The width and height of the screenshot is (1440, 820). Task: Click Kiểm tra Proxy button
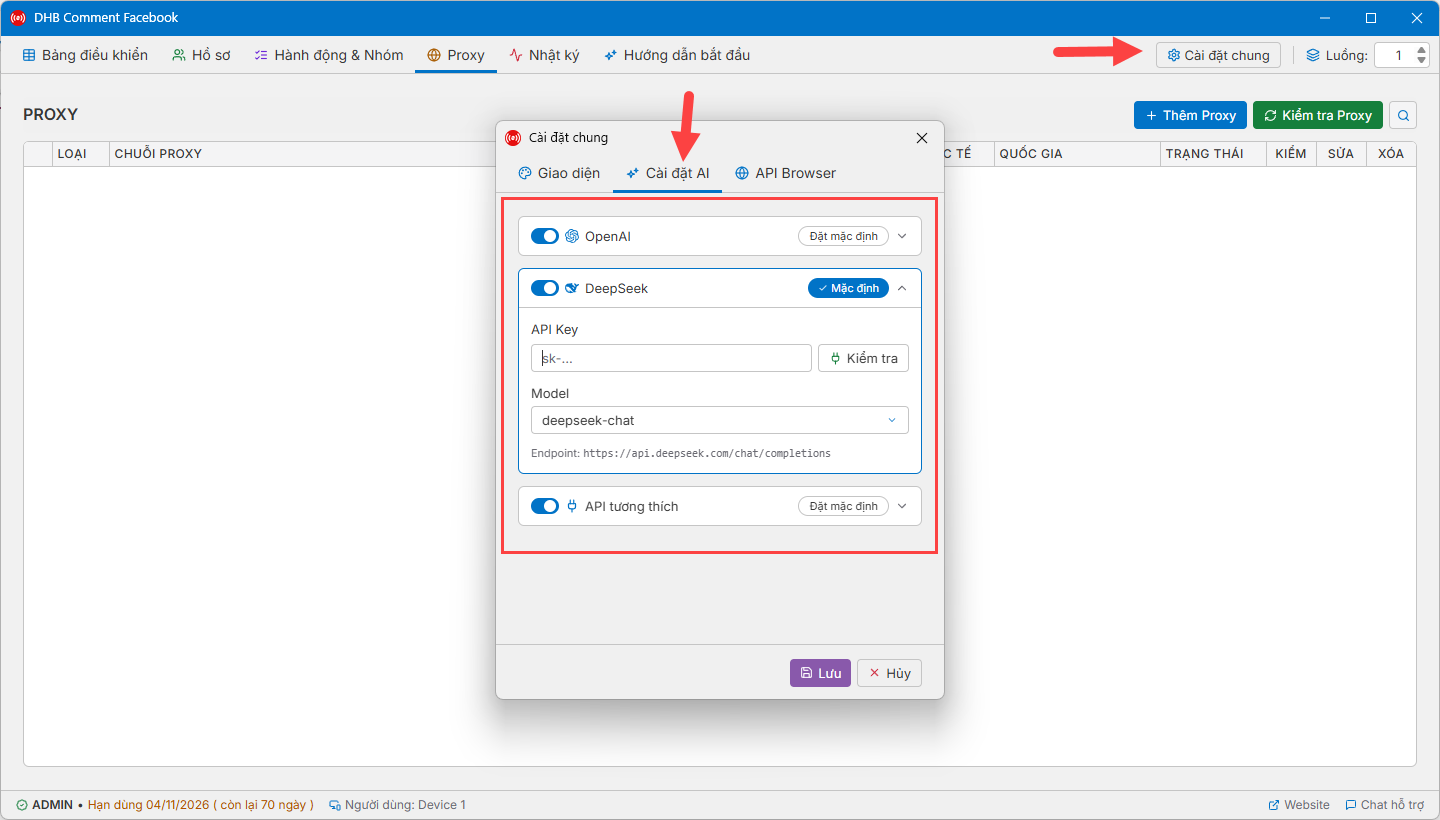[1318, 115]
